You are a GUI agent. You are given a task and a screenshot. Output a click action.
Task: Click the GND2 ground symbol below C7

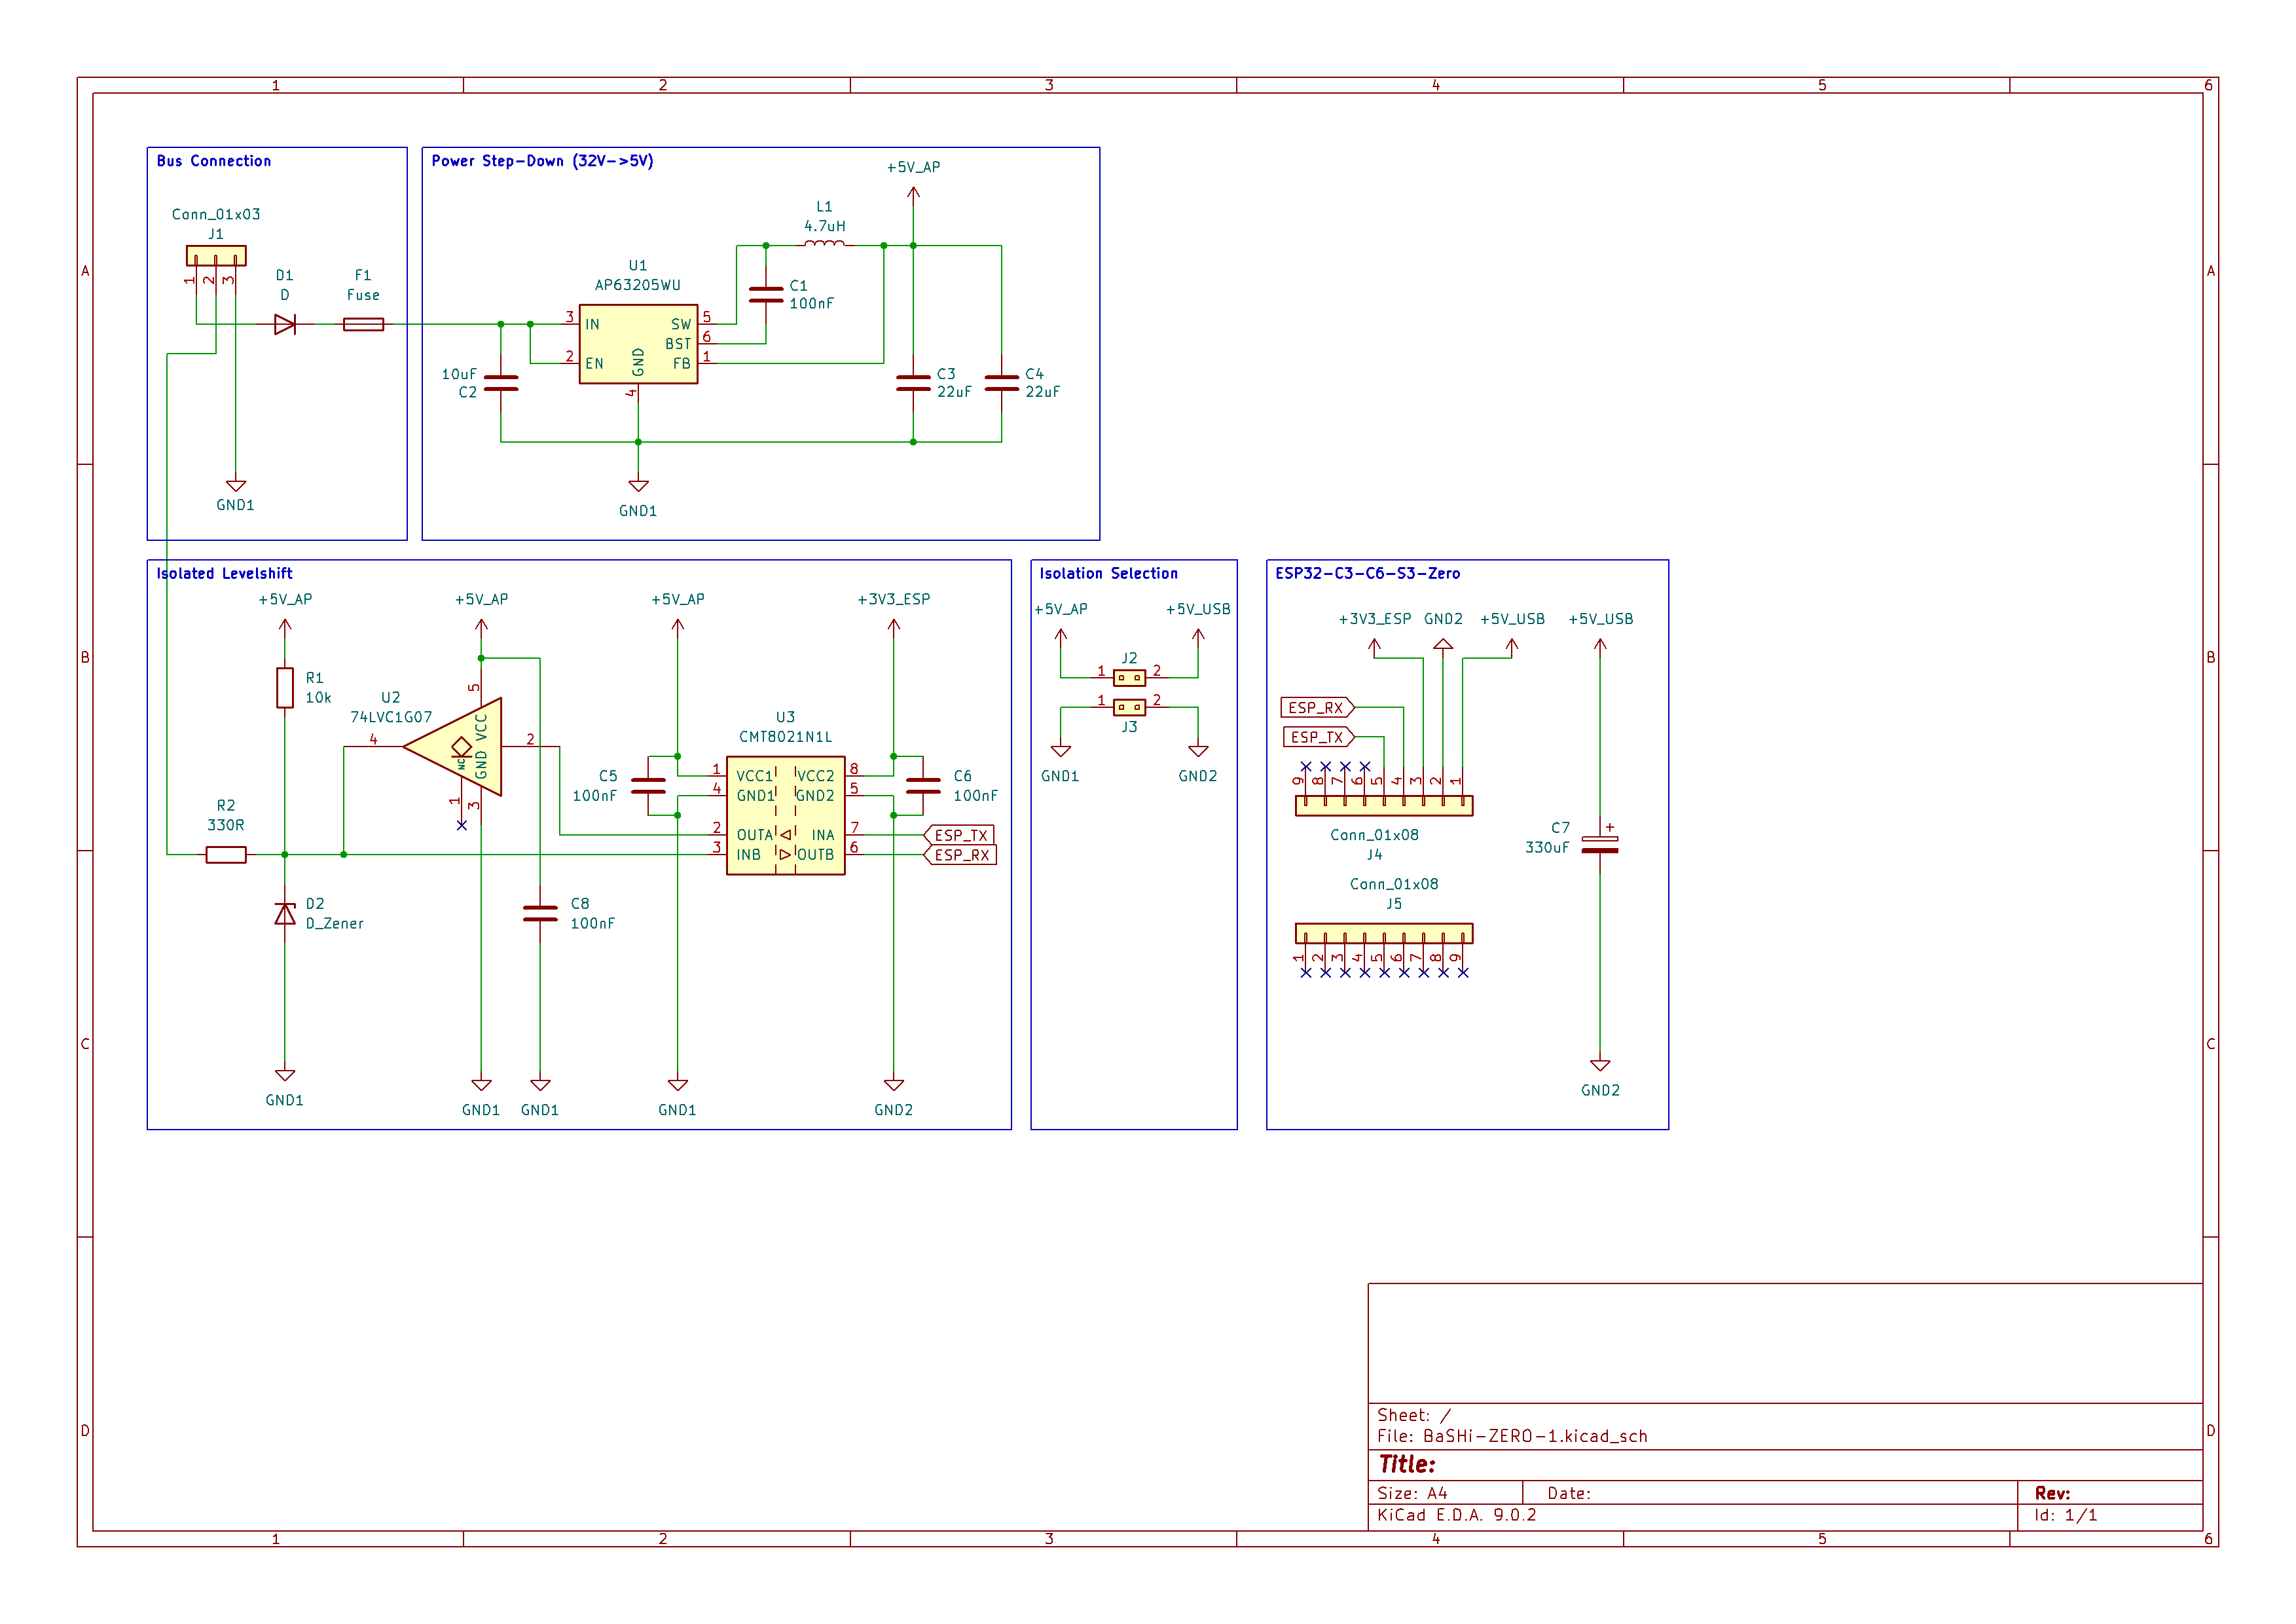(1600, 1066)
